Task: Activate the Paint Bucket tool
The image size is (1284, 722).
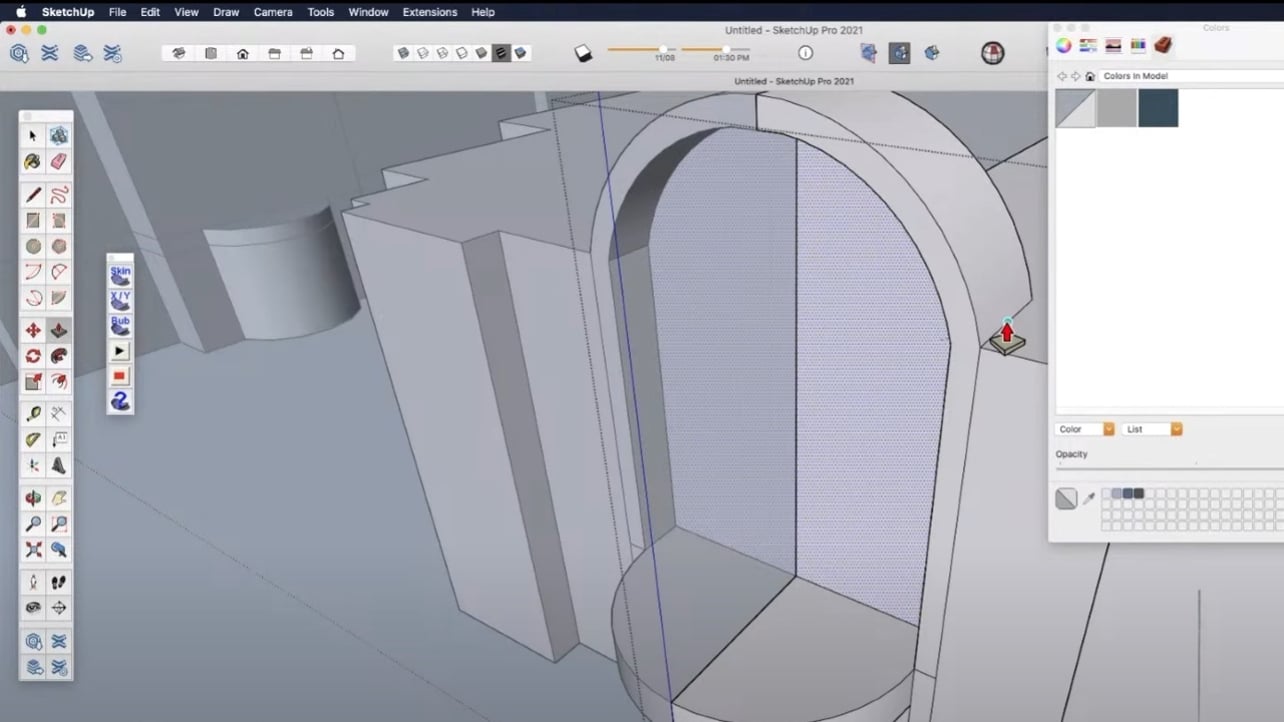Action: (x=32, y=161)
